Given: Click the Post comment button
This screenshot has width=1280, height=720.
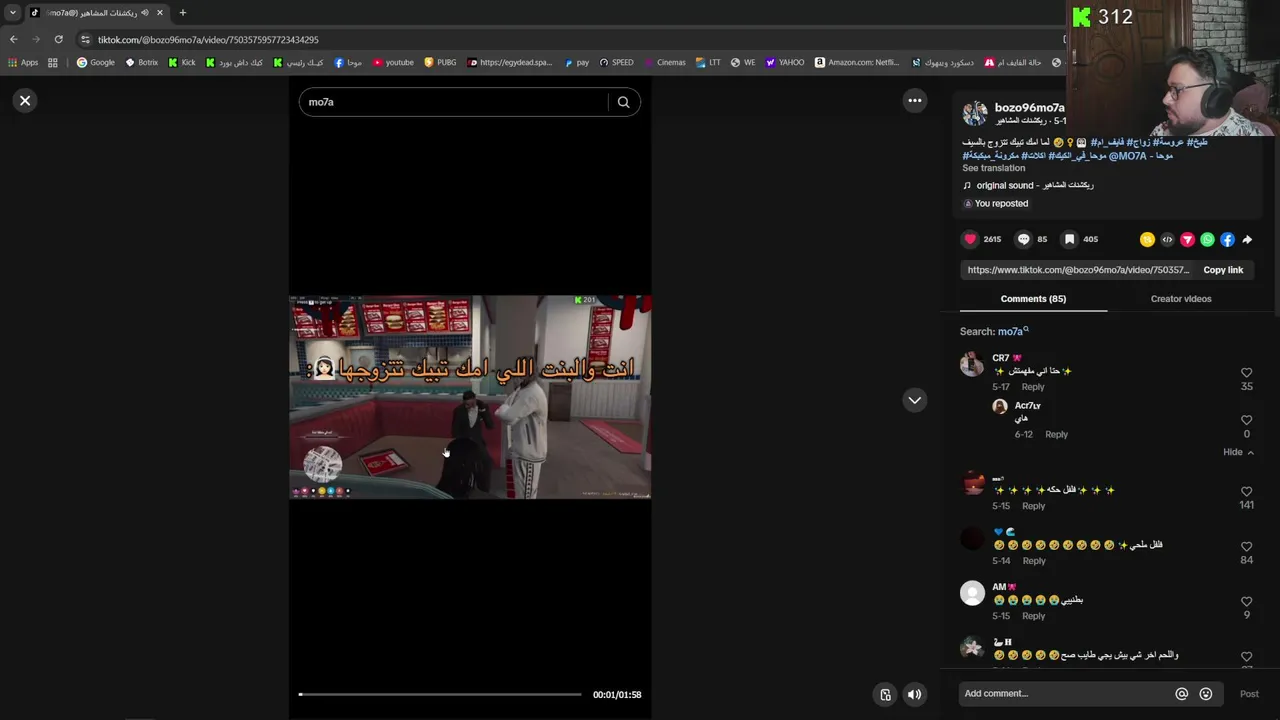Looking at the screenshot, I should tap(1249, 694).
